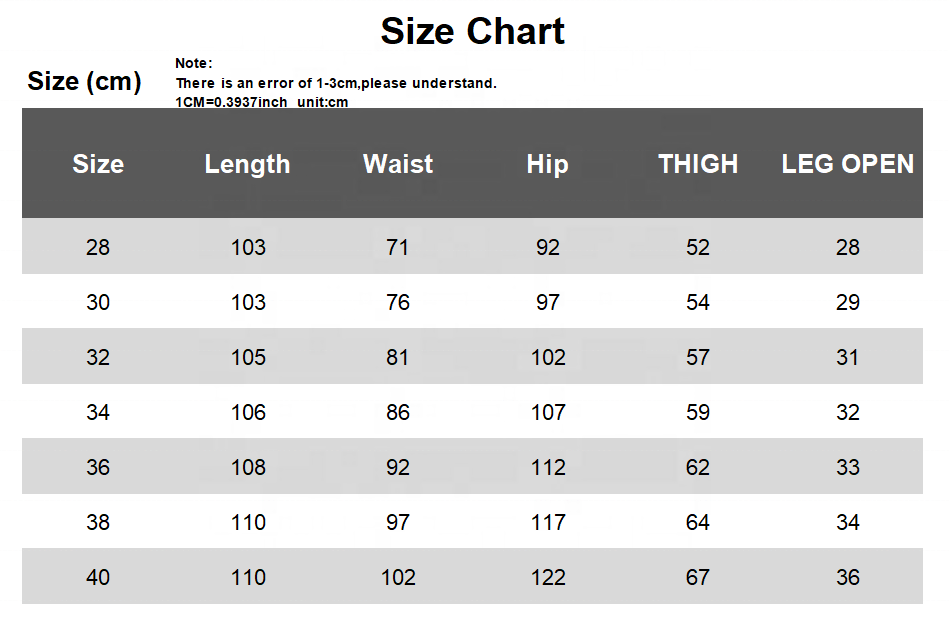Click hip value 122 in size 40 row
949x618 pixels.
[x=548, y=577]
